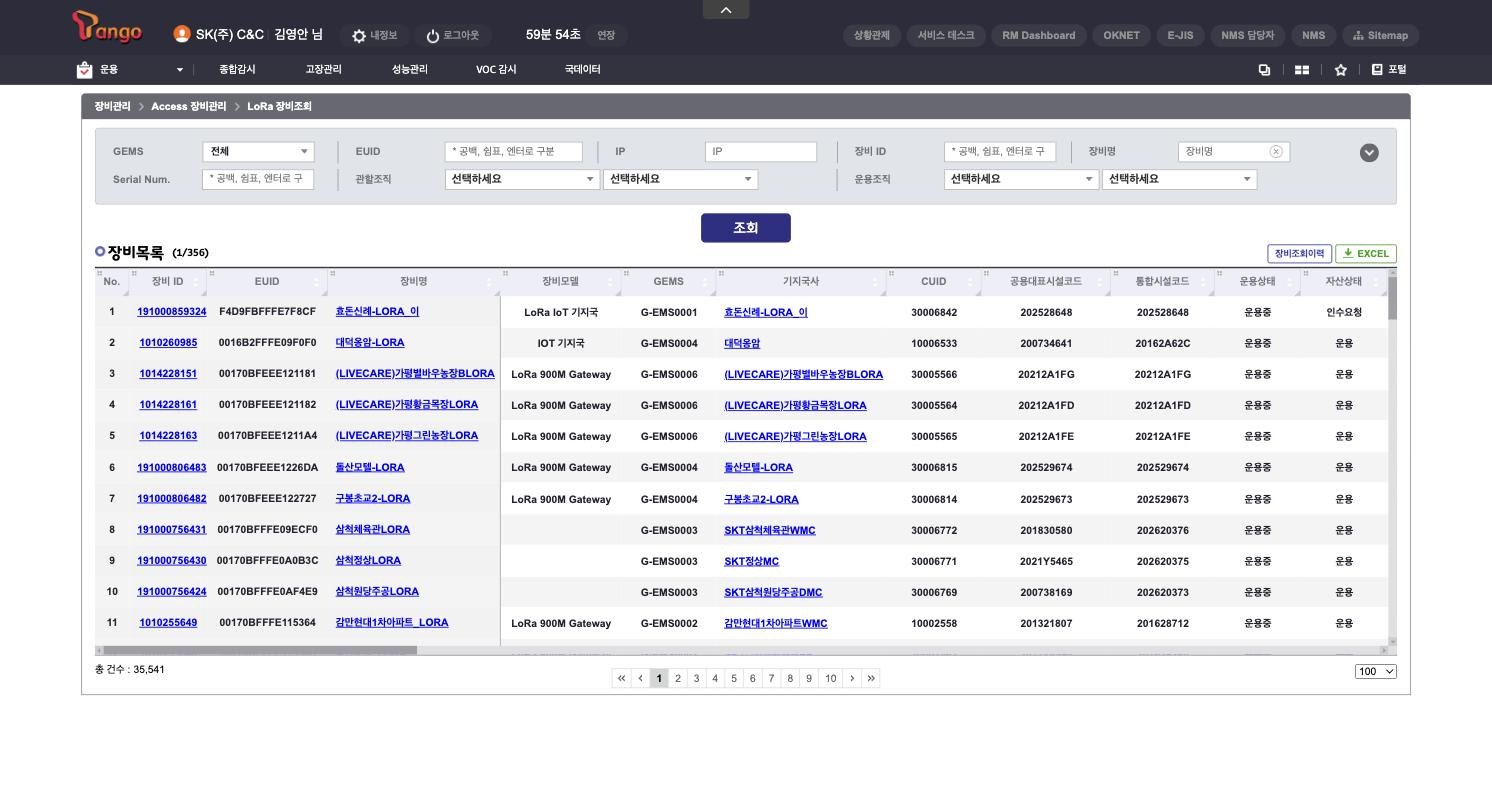Click the grid layout view icon
The width and height of the screenshot is (1492, 812).
coord(1302,70)
